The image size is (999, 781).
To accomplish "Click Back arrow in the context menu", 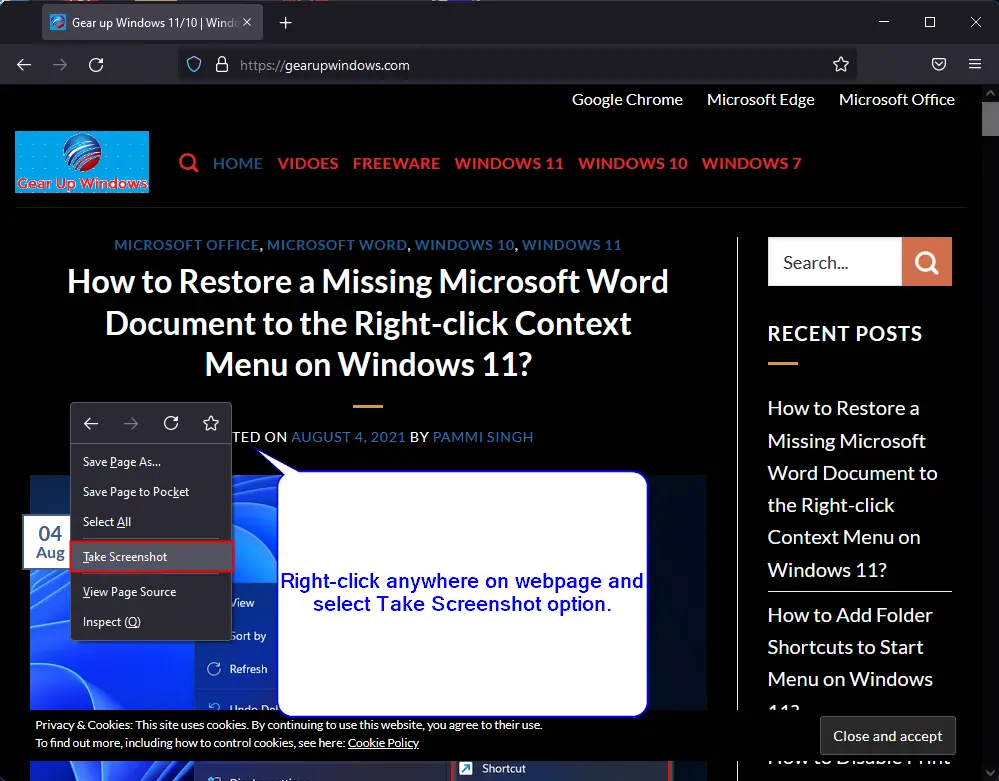I will point(91,424).
